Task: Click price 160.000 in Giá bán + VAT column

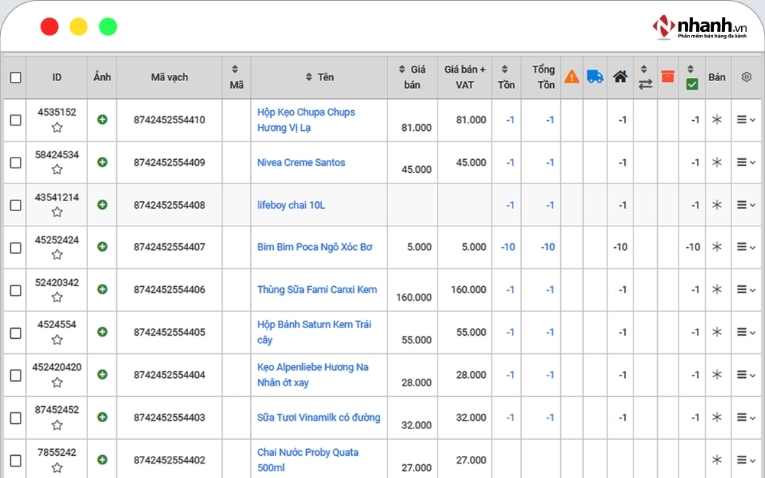Action: (468, 290)
